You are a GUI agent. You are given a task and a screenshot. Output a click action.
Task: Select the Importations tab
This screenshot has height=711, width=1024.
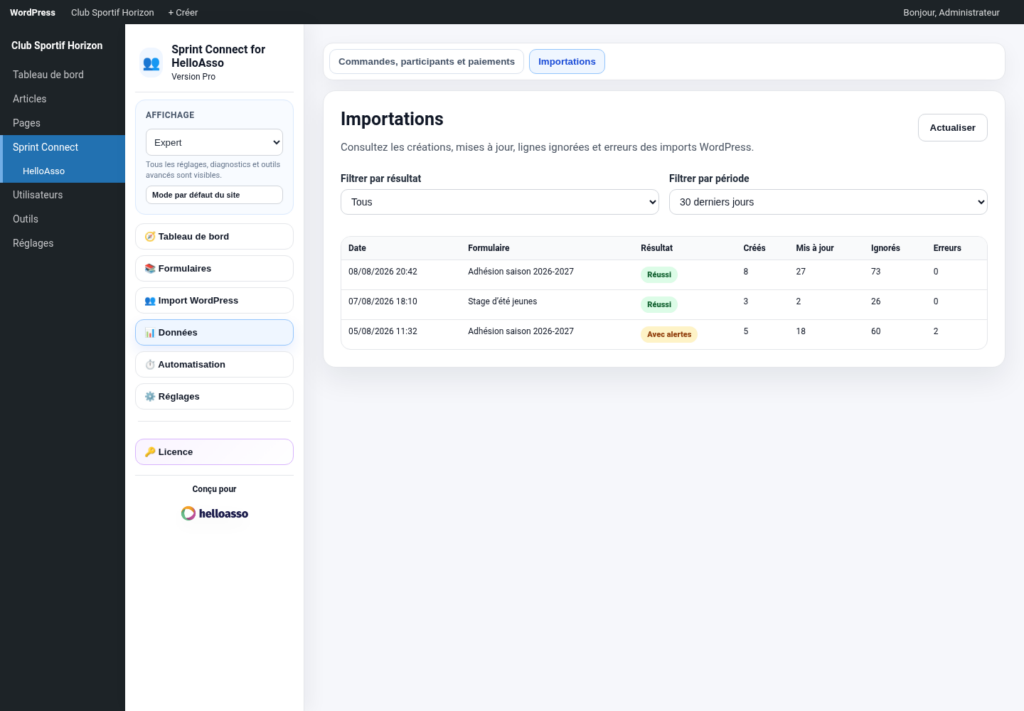[567, 61]
